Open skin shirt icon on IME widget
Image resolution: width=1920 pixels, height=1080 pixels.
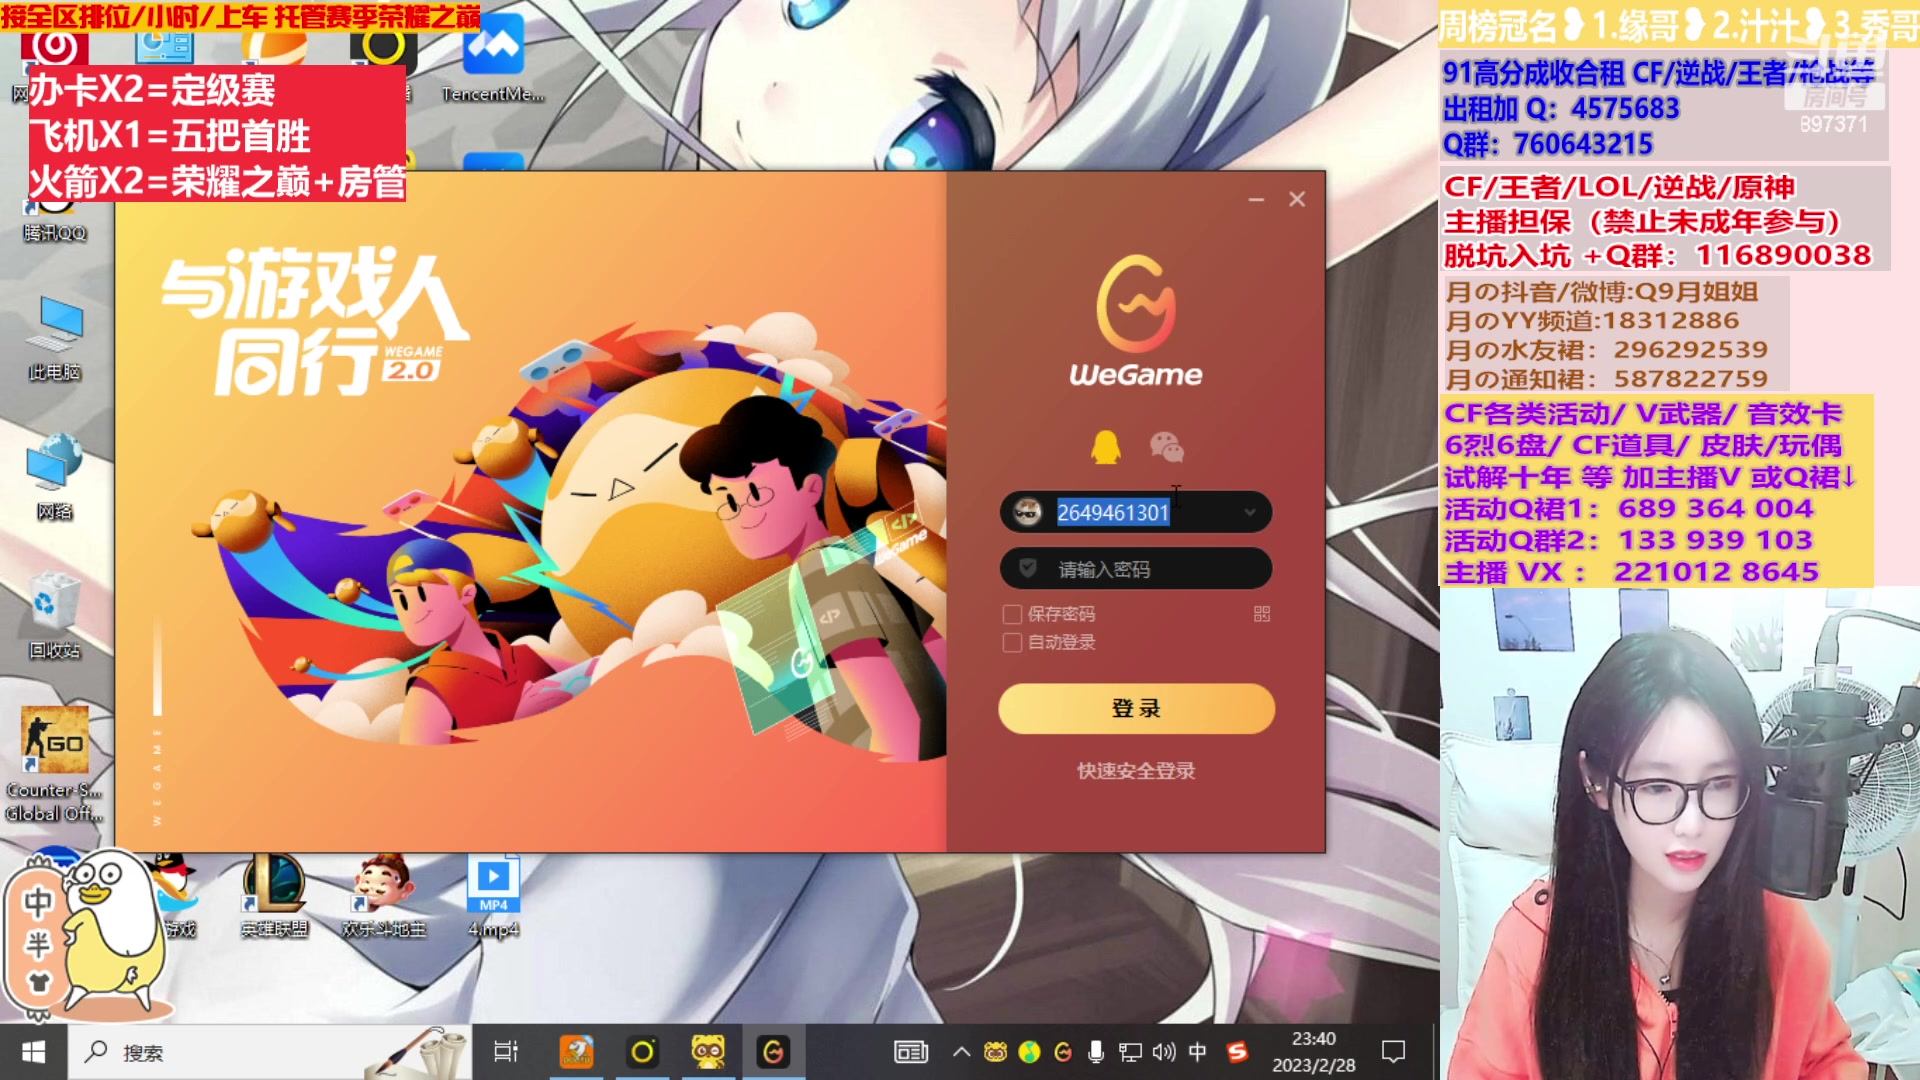pyautogui.click(x=38, y=982)
